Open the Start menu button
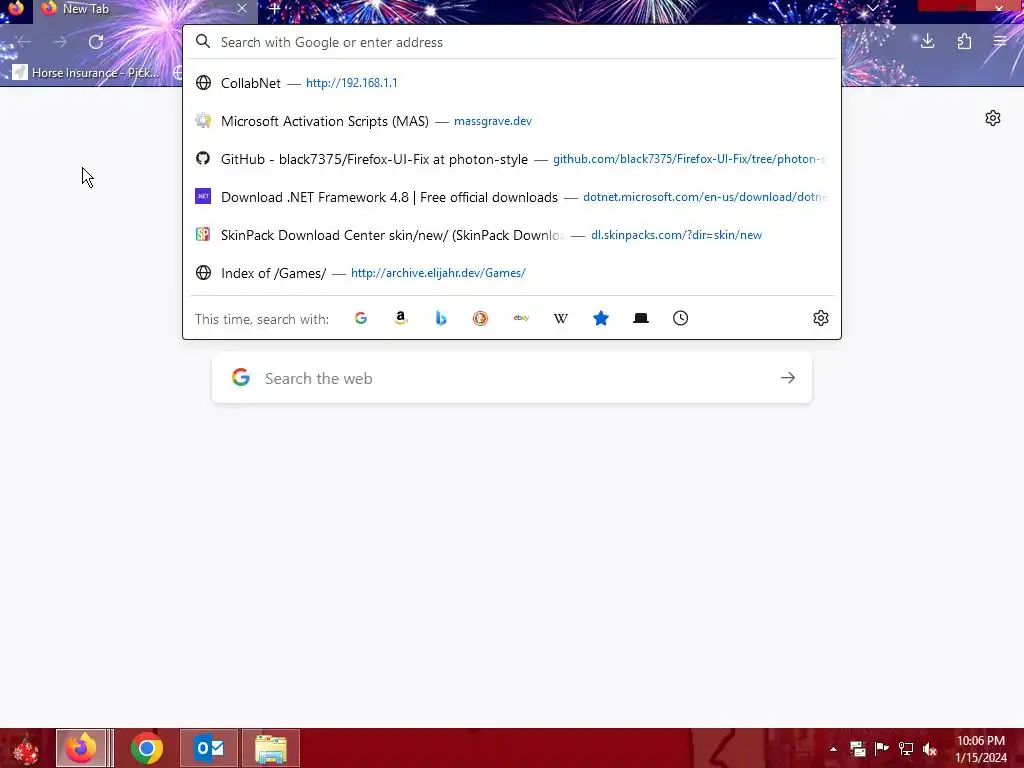 tap(25, 748)
